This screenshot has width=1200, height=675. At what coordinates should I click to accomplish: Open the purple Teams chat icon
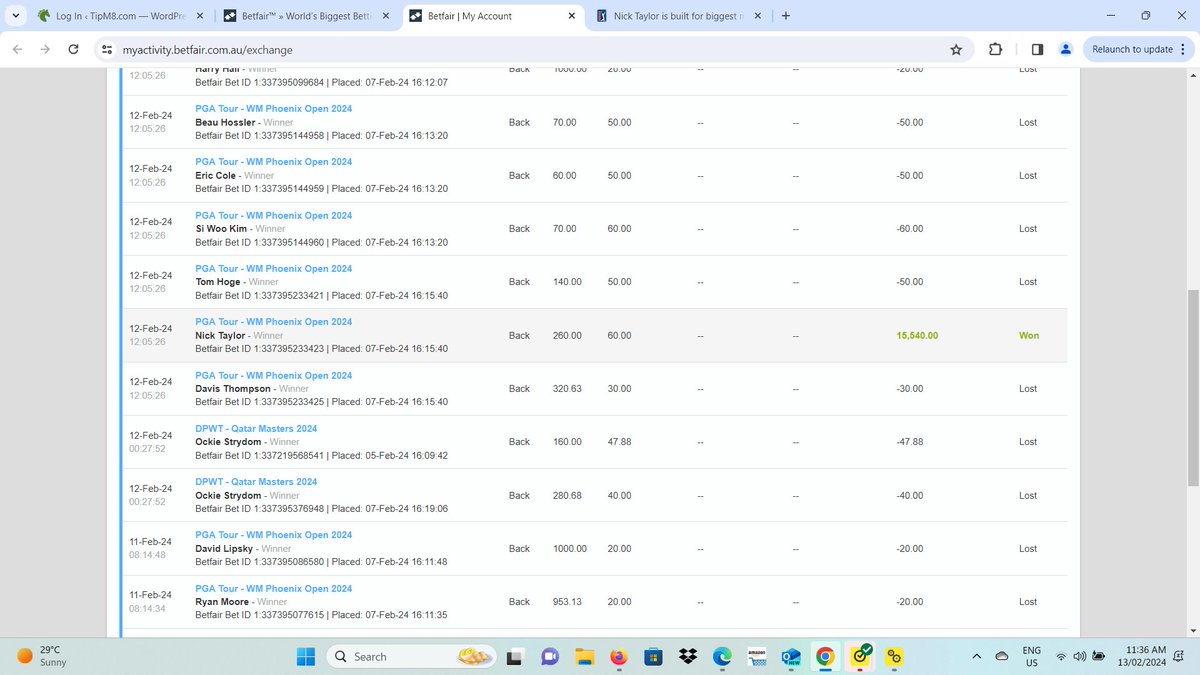click(549, 656)
